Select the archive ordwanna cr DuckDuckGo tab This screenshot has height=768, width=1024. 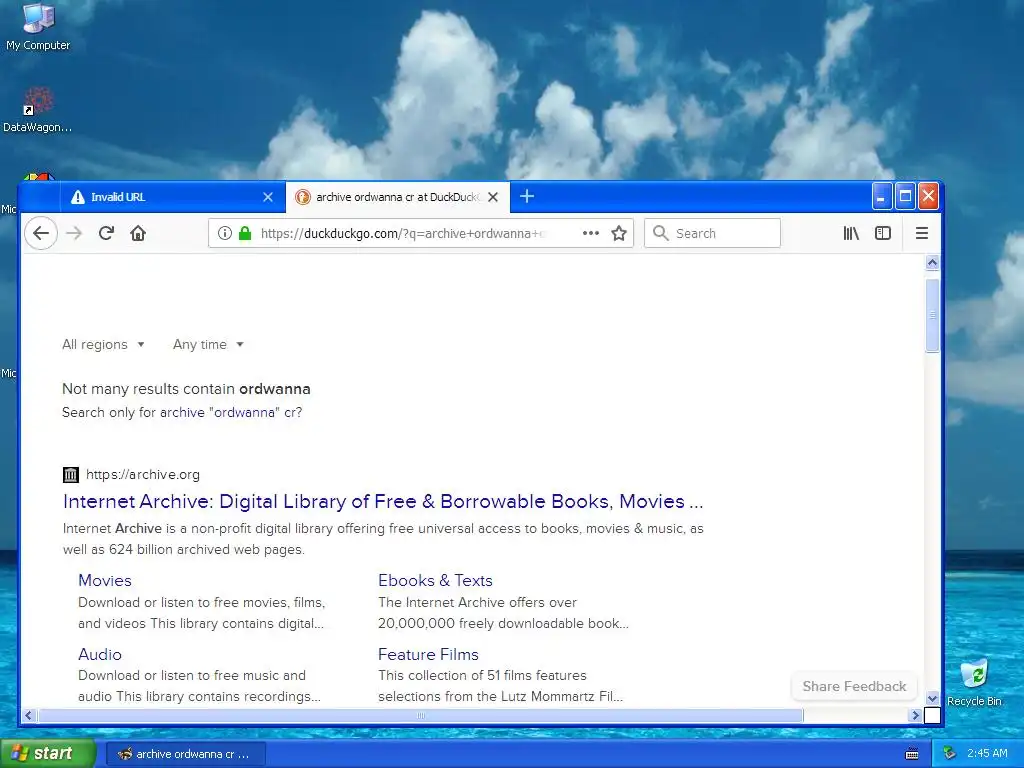(x=397, y=197)
